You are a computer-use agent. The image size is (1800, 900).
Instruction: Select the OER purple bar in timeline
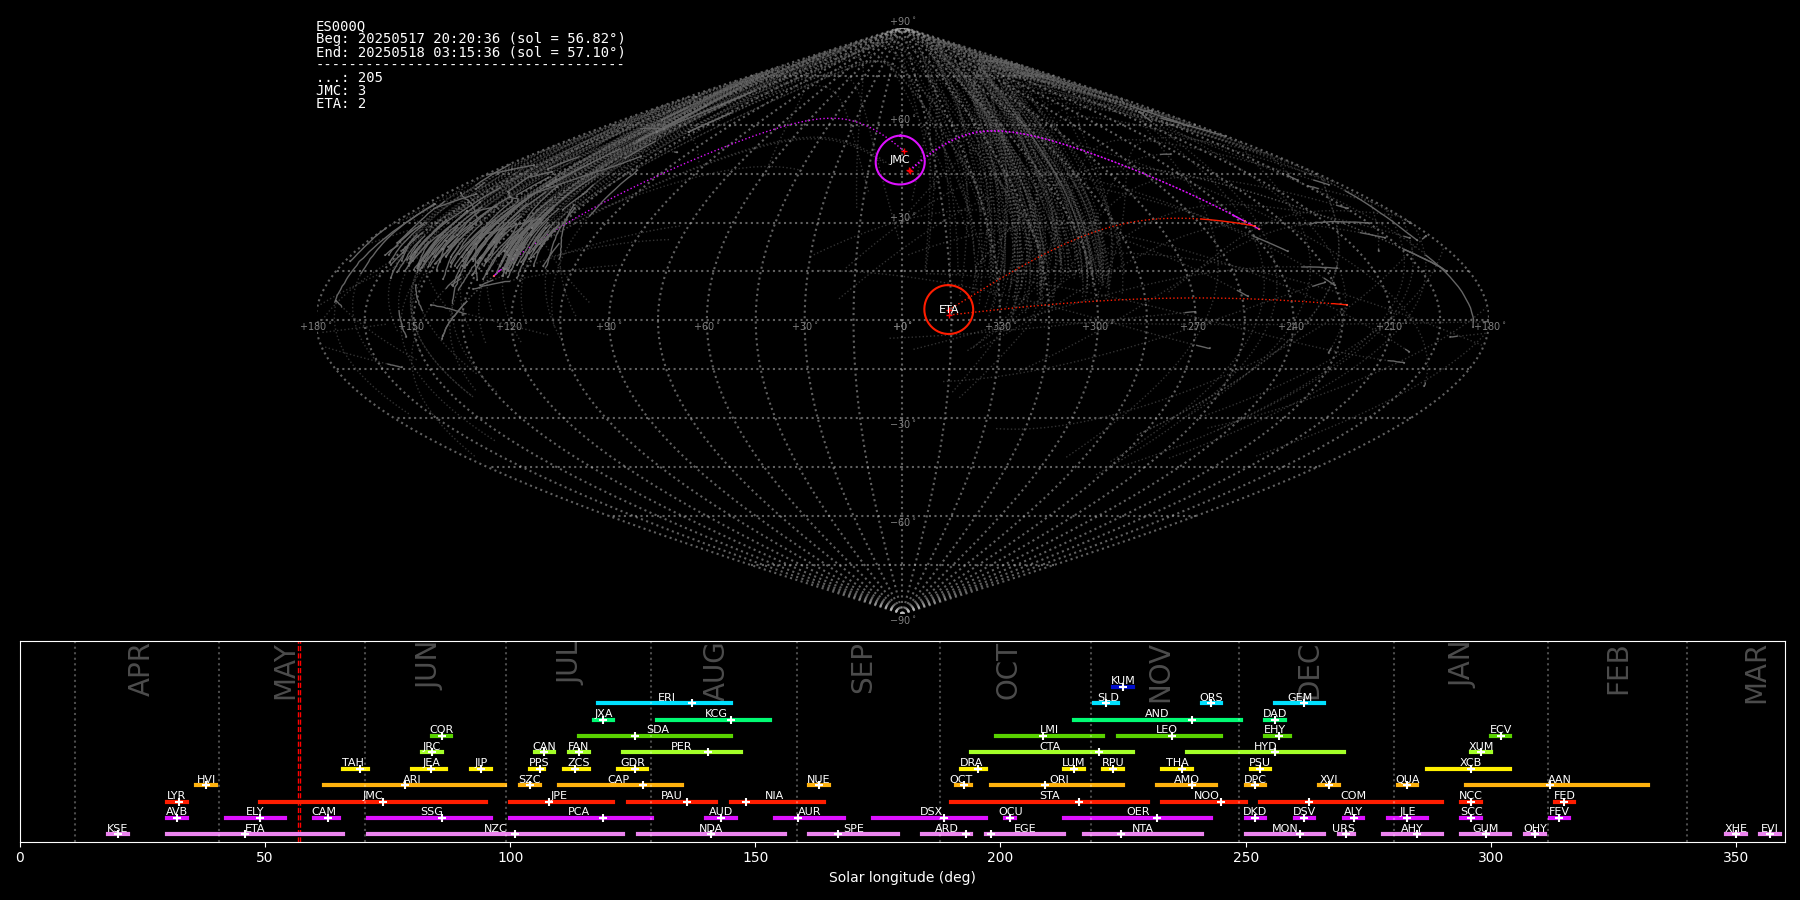tap(1137, 818)
